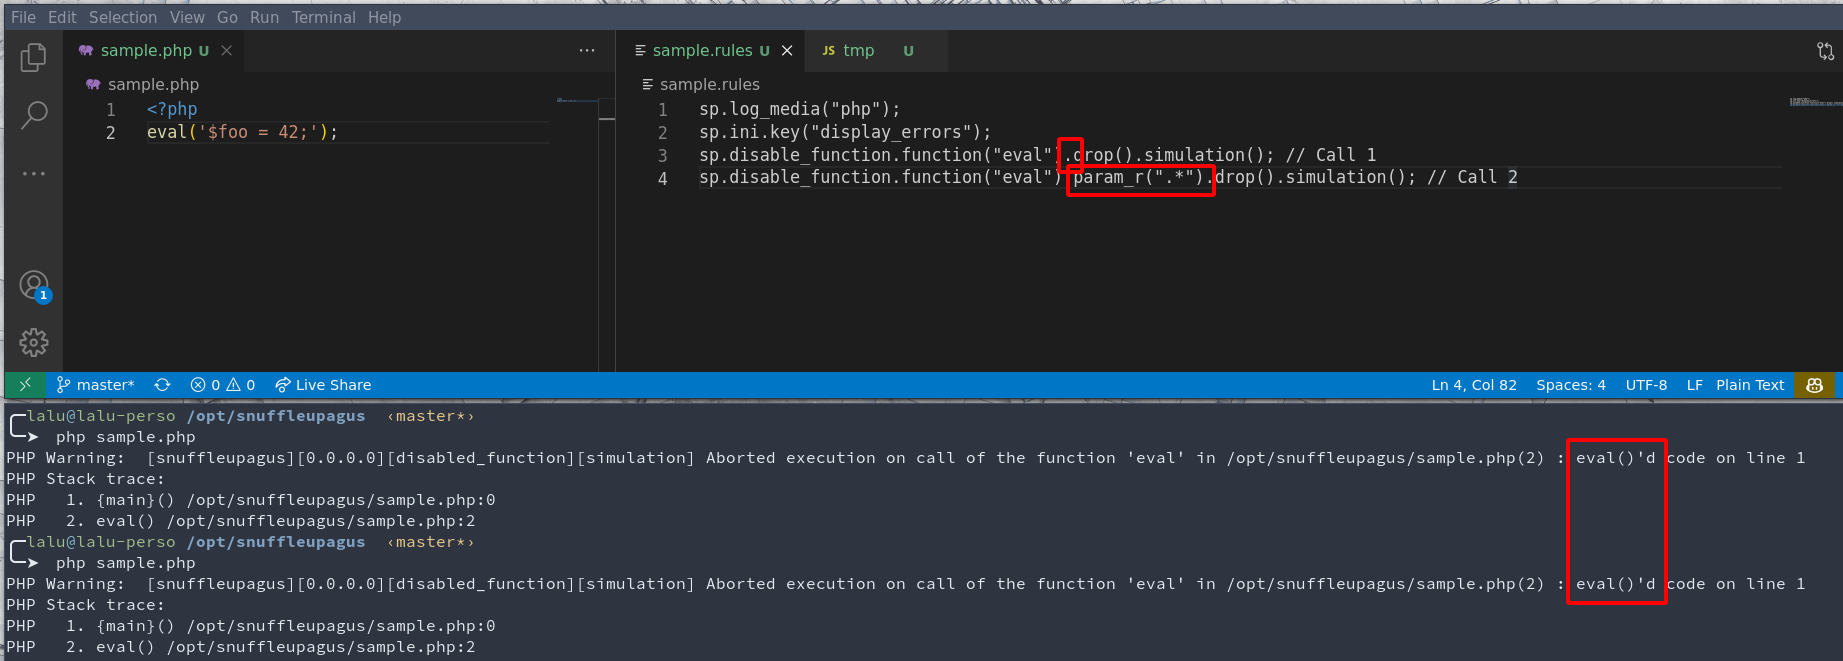Click line number 4 in sample.rules gutter
This screenshot has width=1843, height=661.
coord(662,178)
